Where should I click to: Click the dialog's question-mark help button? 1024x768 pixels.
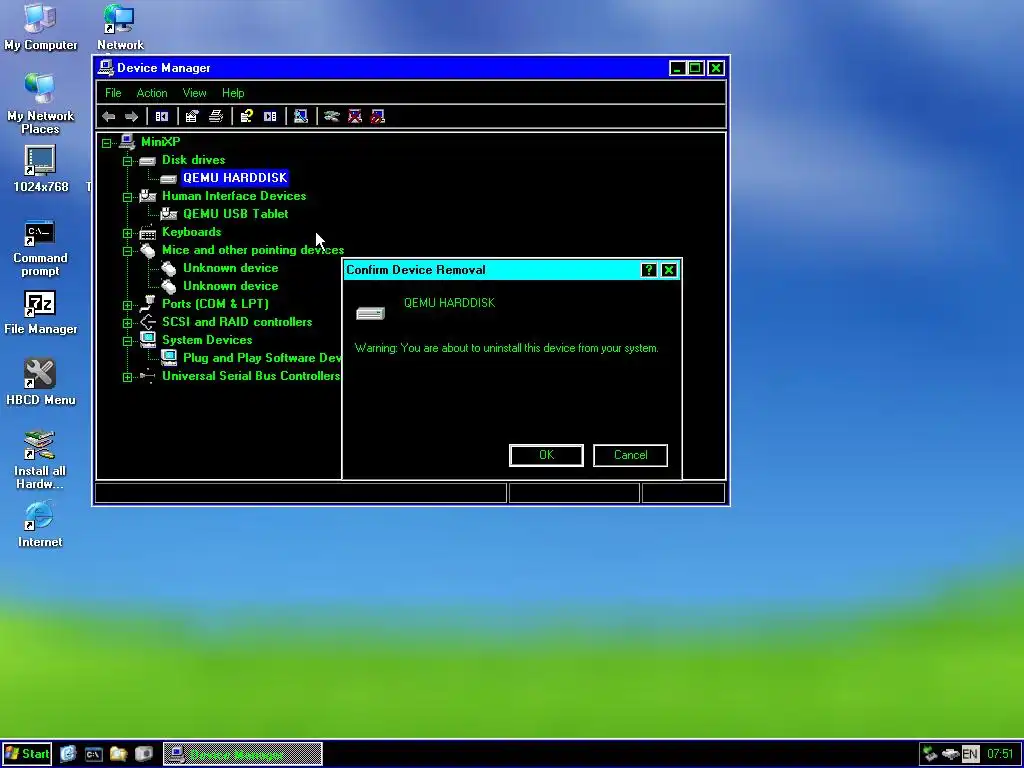coord(648,270)
